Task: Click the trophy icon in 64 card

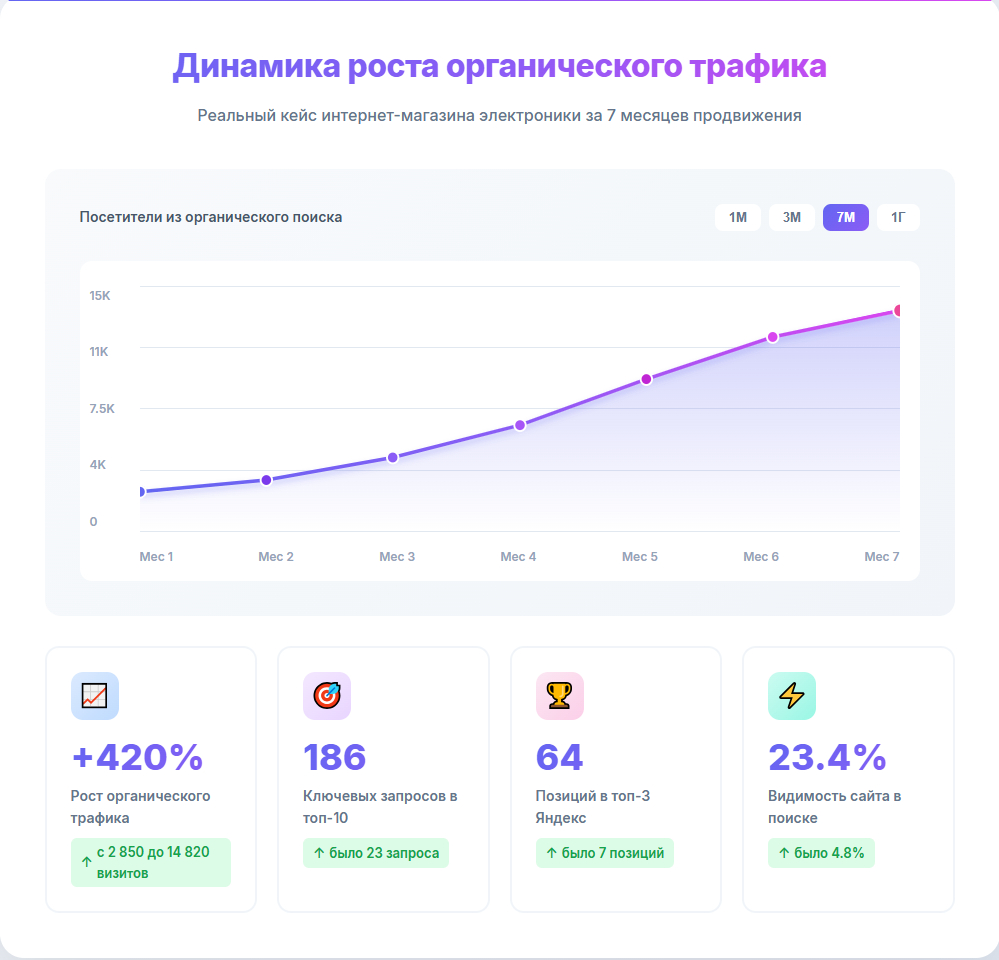Action: tap(560, 696)
